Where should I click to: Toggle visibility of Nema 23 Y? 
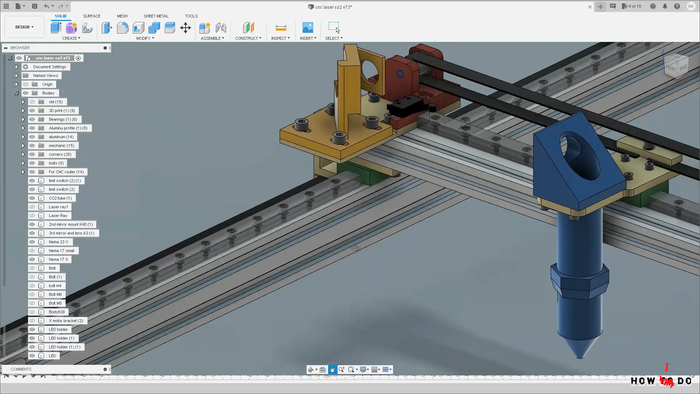pos(32,242)
